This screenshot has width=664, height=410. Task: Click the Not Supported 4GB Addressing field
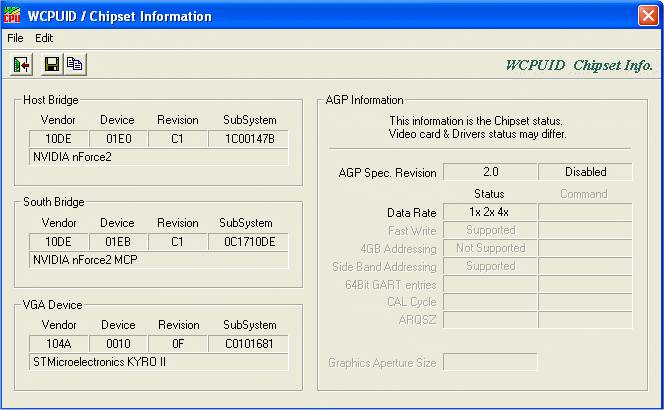point(490,248)
